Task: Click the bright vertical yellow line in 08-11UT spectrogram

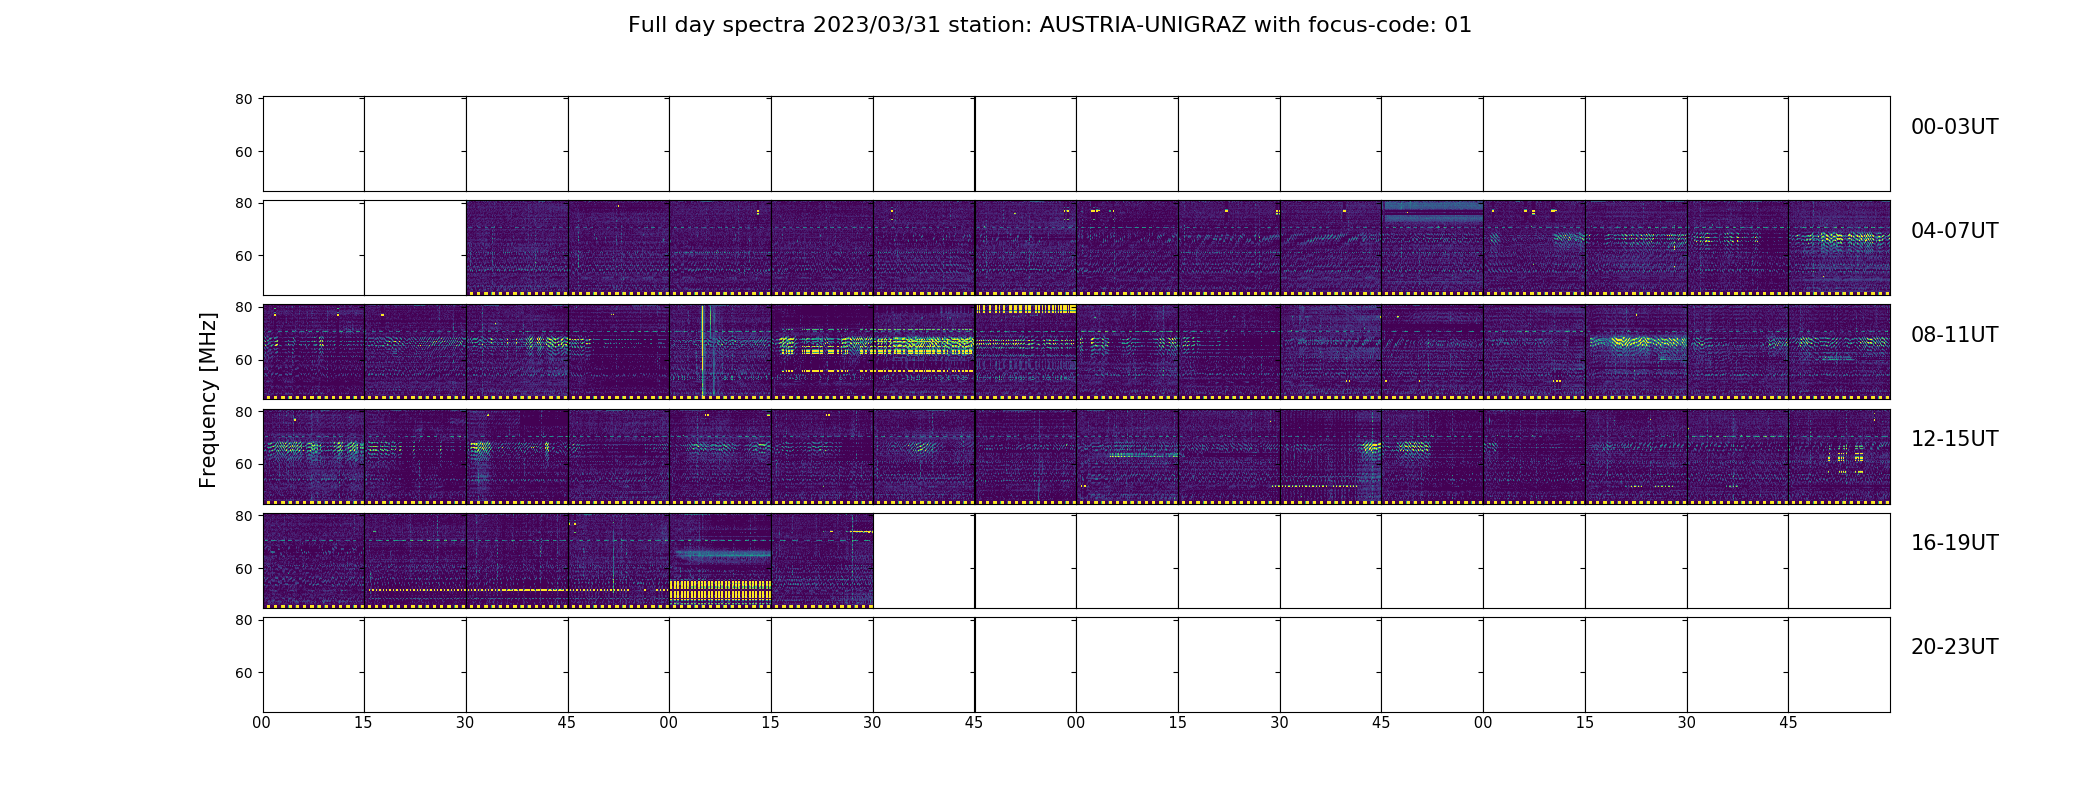Action: (703, 351)
